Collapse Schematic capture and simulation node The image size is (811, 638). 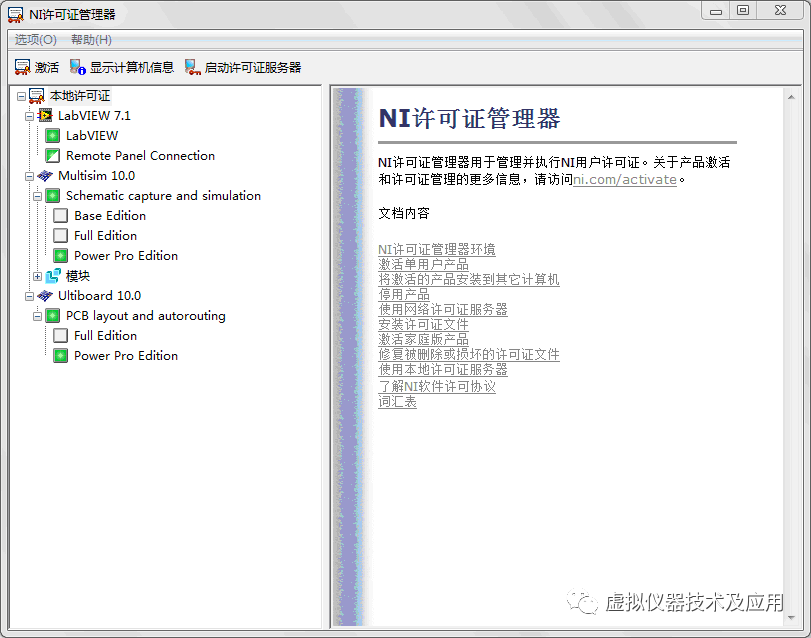coord(37,196)
